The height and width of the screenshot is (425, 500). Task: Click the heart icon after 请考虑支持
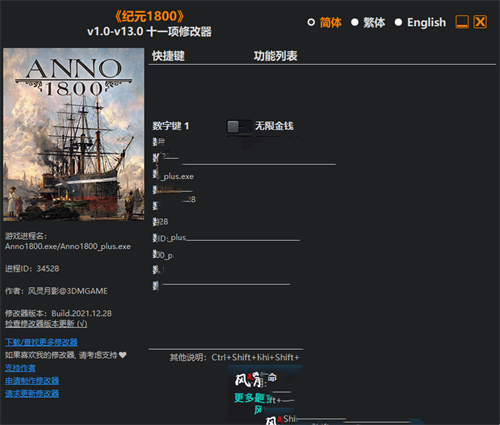[x=123, y=355]
